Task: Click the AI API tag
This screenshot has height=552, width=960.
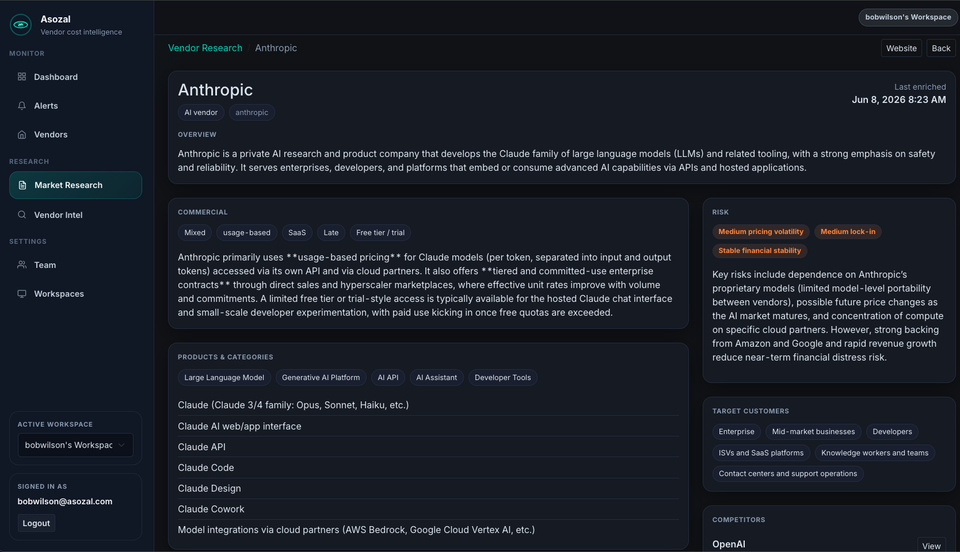Action: point(388,378)
